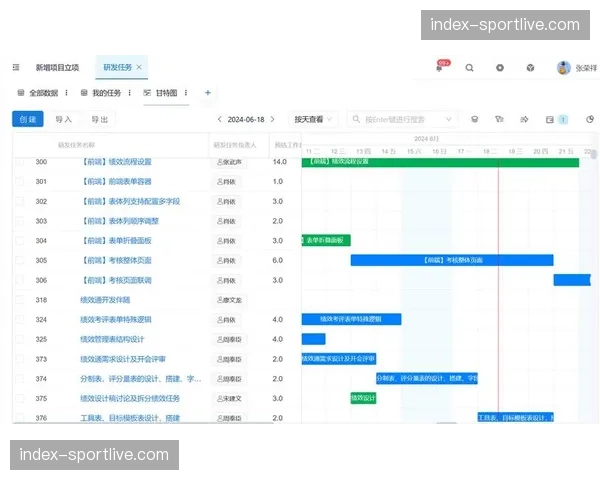This screenshot has height=480, width=600.
Task: Expand the search box dropdown arrow
Action: [x=448, y=119]
